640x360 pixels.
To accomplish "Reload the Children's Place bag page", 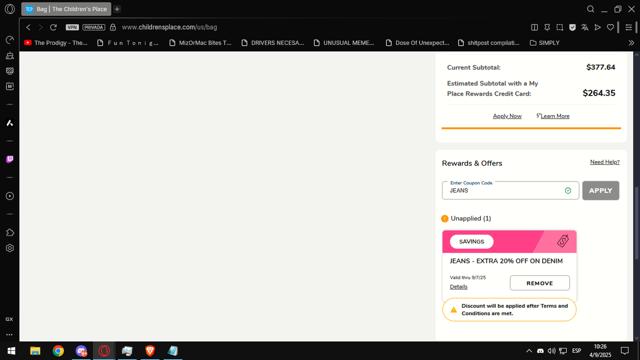I will [53, 27].
